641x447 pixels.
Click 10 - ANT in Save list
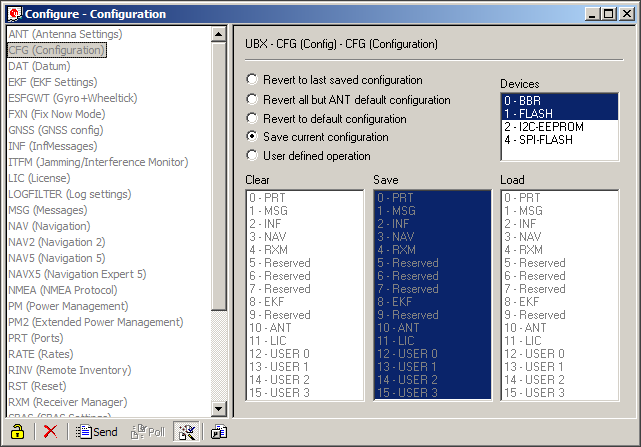tap(433, 328)
